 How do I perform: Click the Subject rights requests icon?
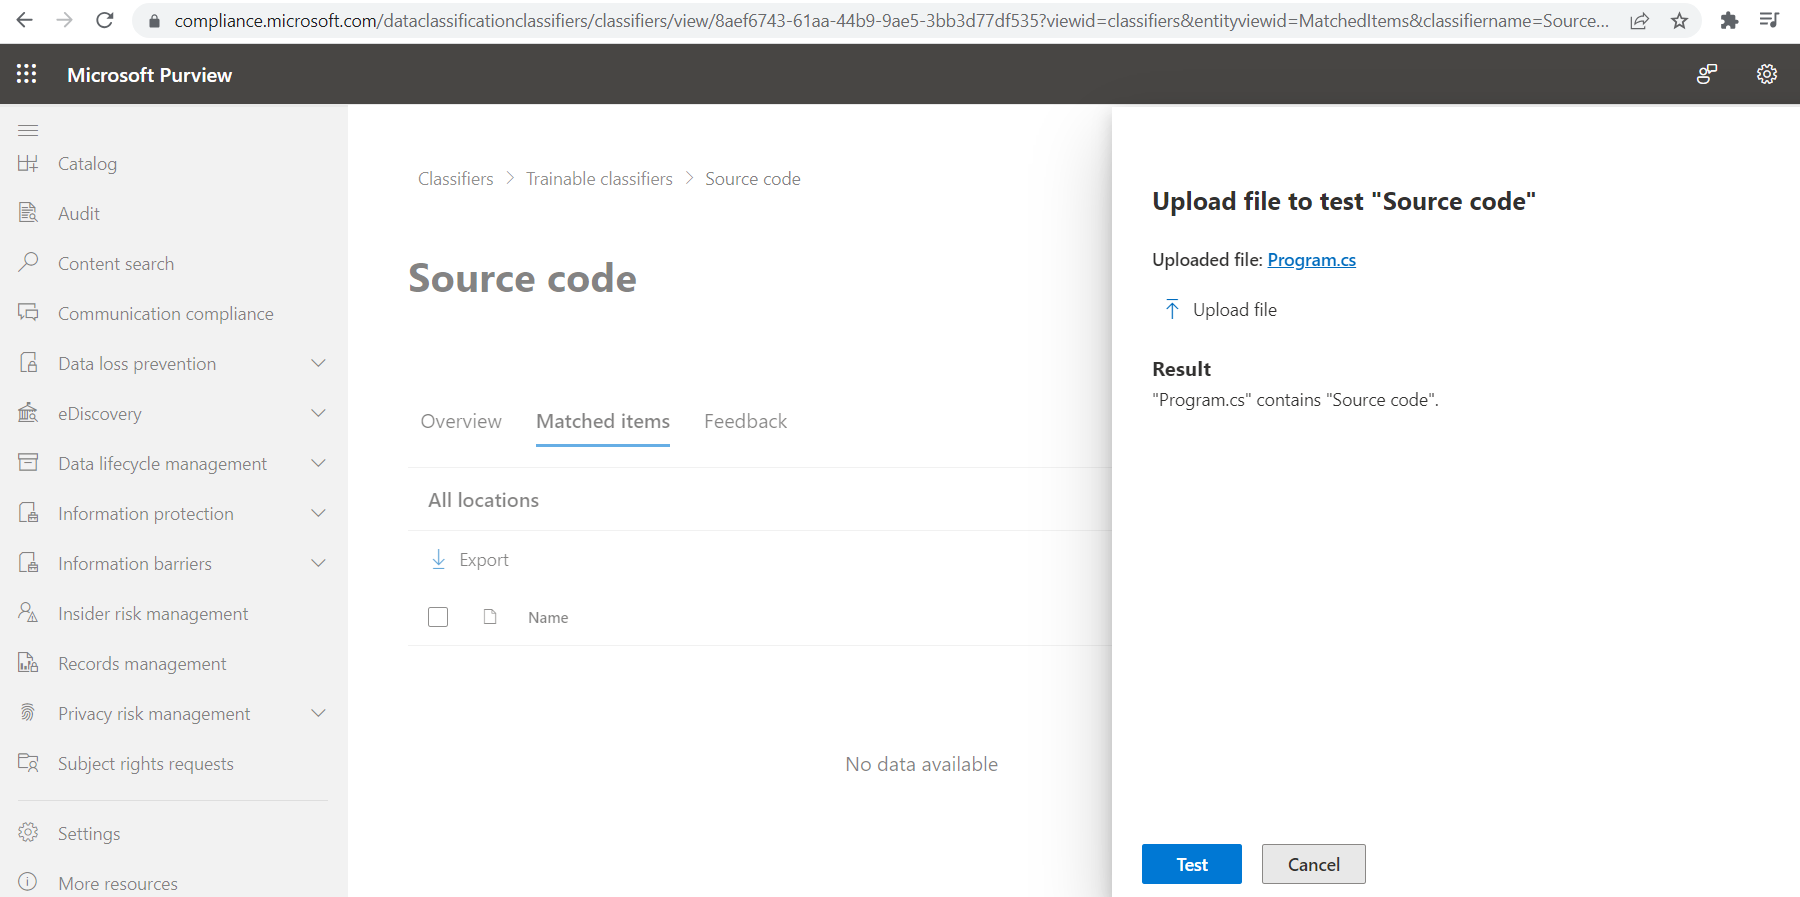click(28, 763)
